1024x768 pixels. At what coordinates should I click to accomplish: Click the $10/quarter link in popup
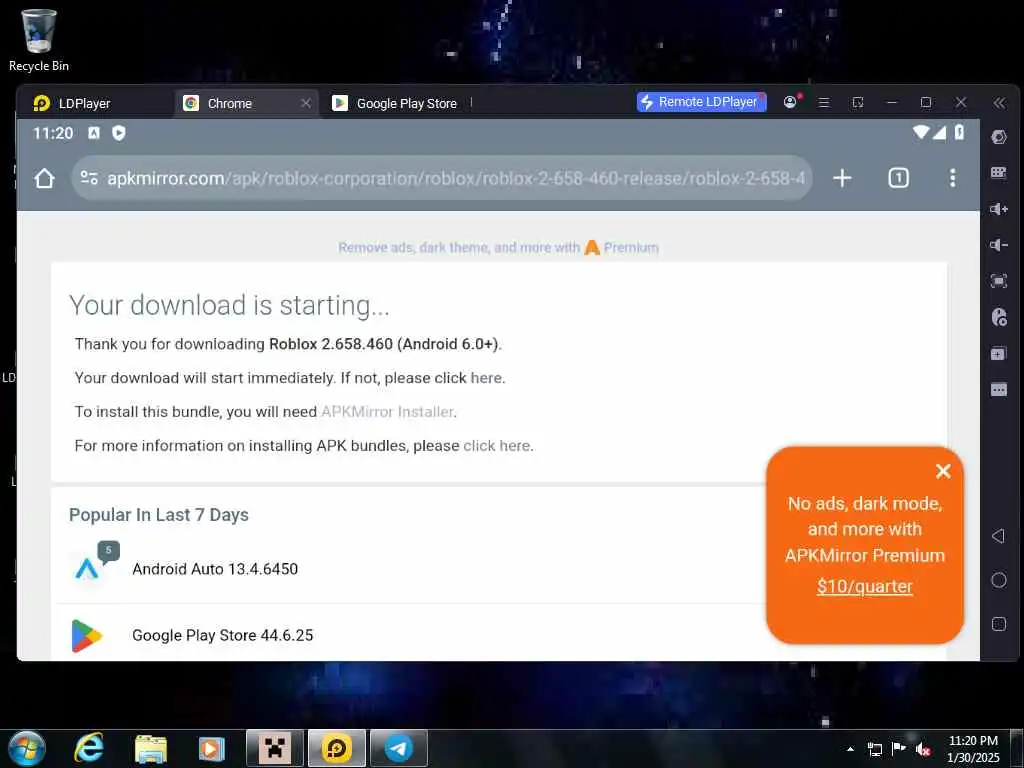865,586
